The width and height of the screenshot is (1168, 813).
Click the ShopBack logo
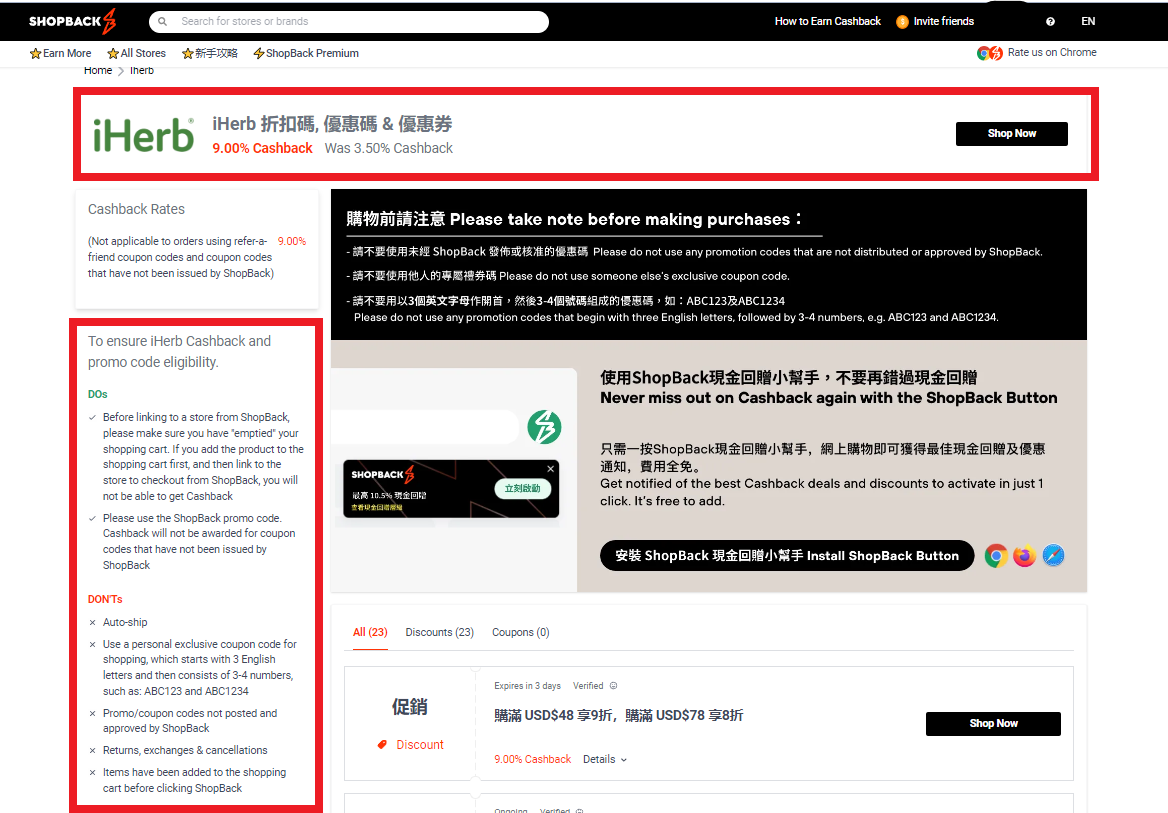(x=72, y=22)
